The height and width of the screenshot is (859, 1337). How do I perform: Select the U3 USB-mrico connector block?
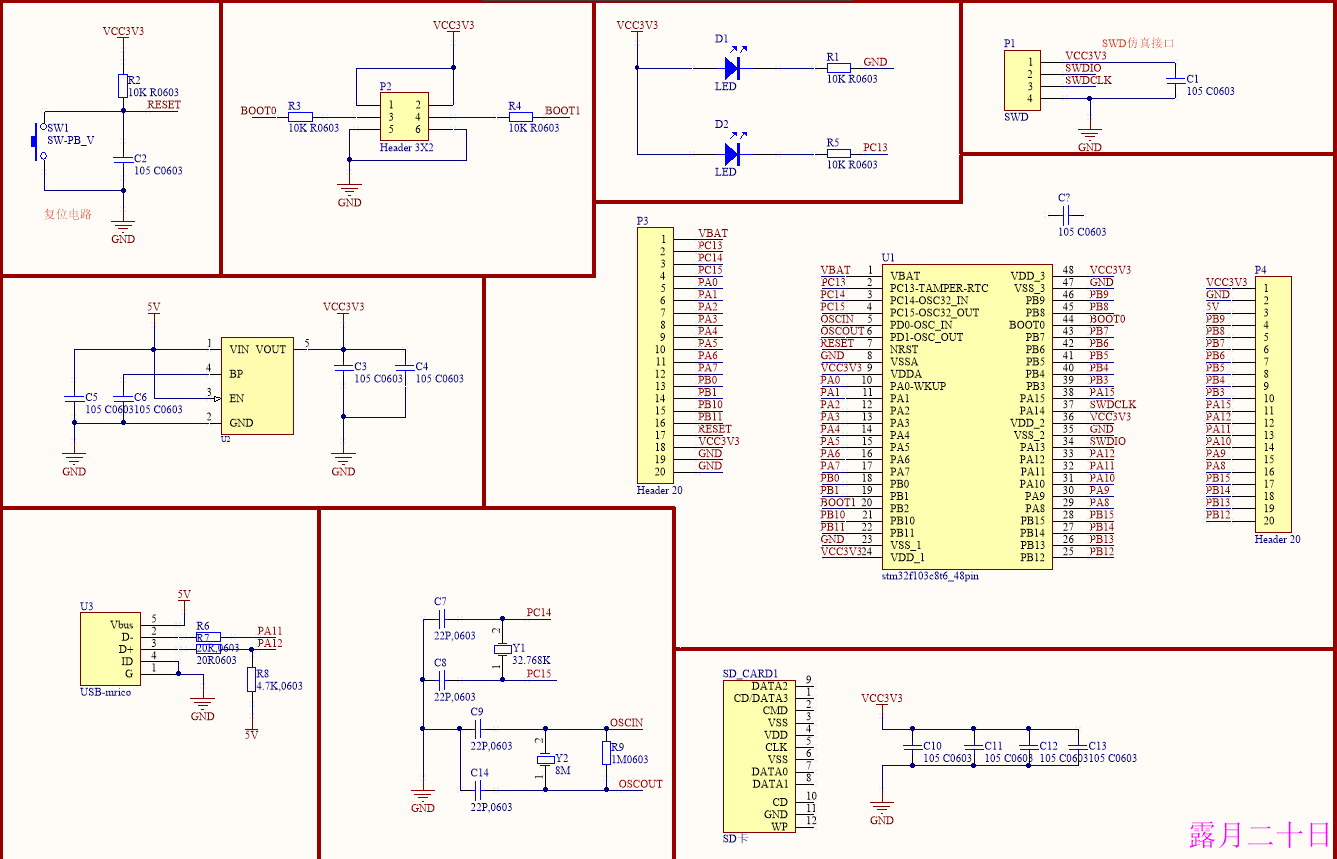coord(111,649)
